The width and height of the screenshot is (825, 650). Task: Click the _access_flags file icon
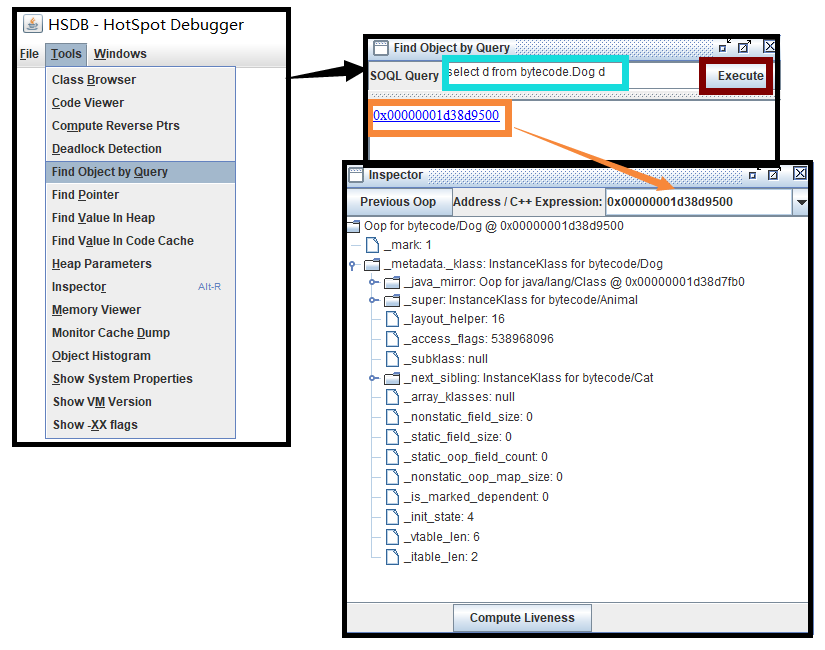[393, 339]
